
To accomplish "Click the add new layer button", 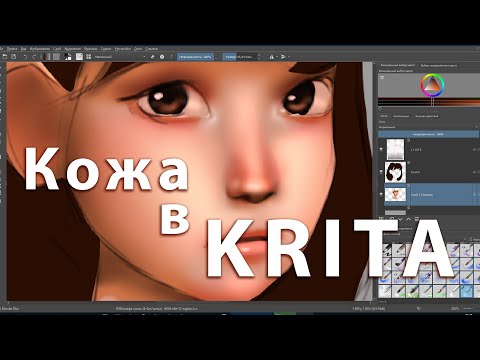I will point(381,219).
